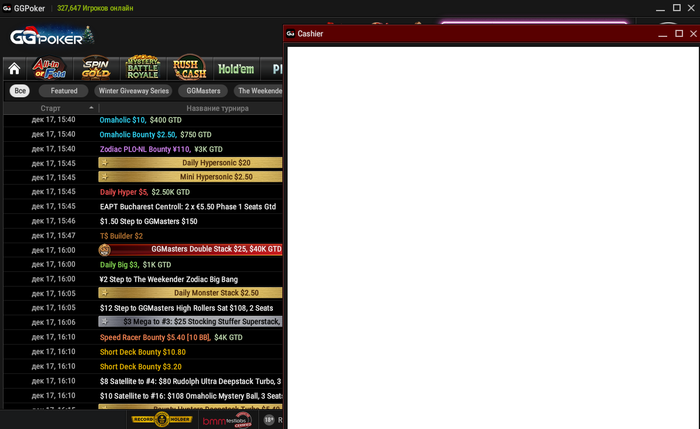Switch to the Hold'em tab
This screenshot has width=700, height=429.
coord(236,69)
